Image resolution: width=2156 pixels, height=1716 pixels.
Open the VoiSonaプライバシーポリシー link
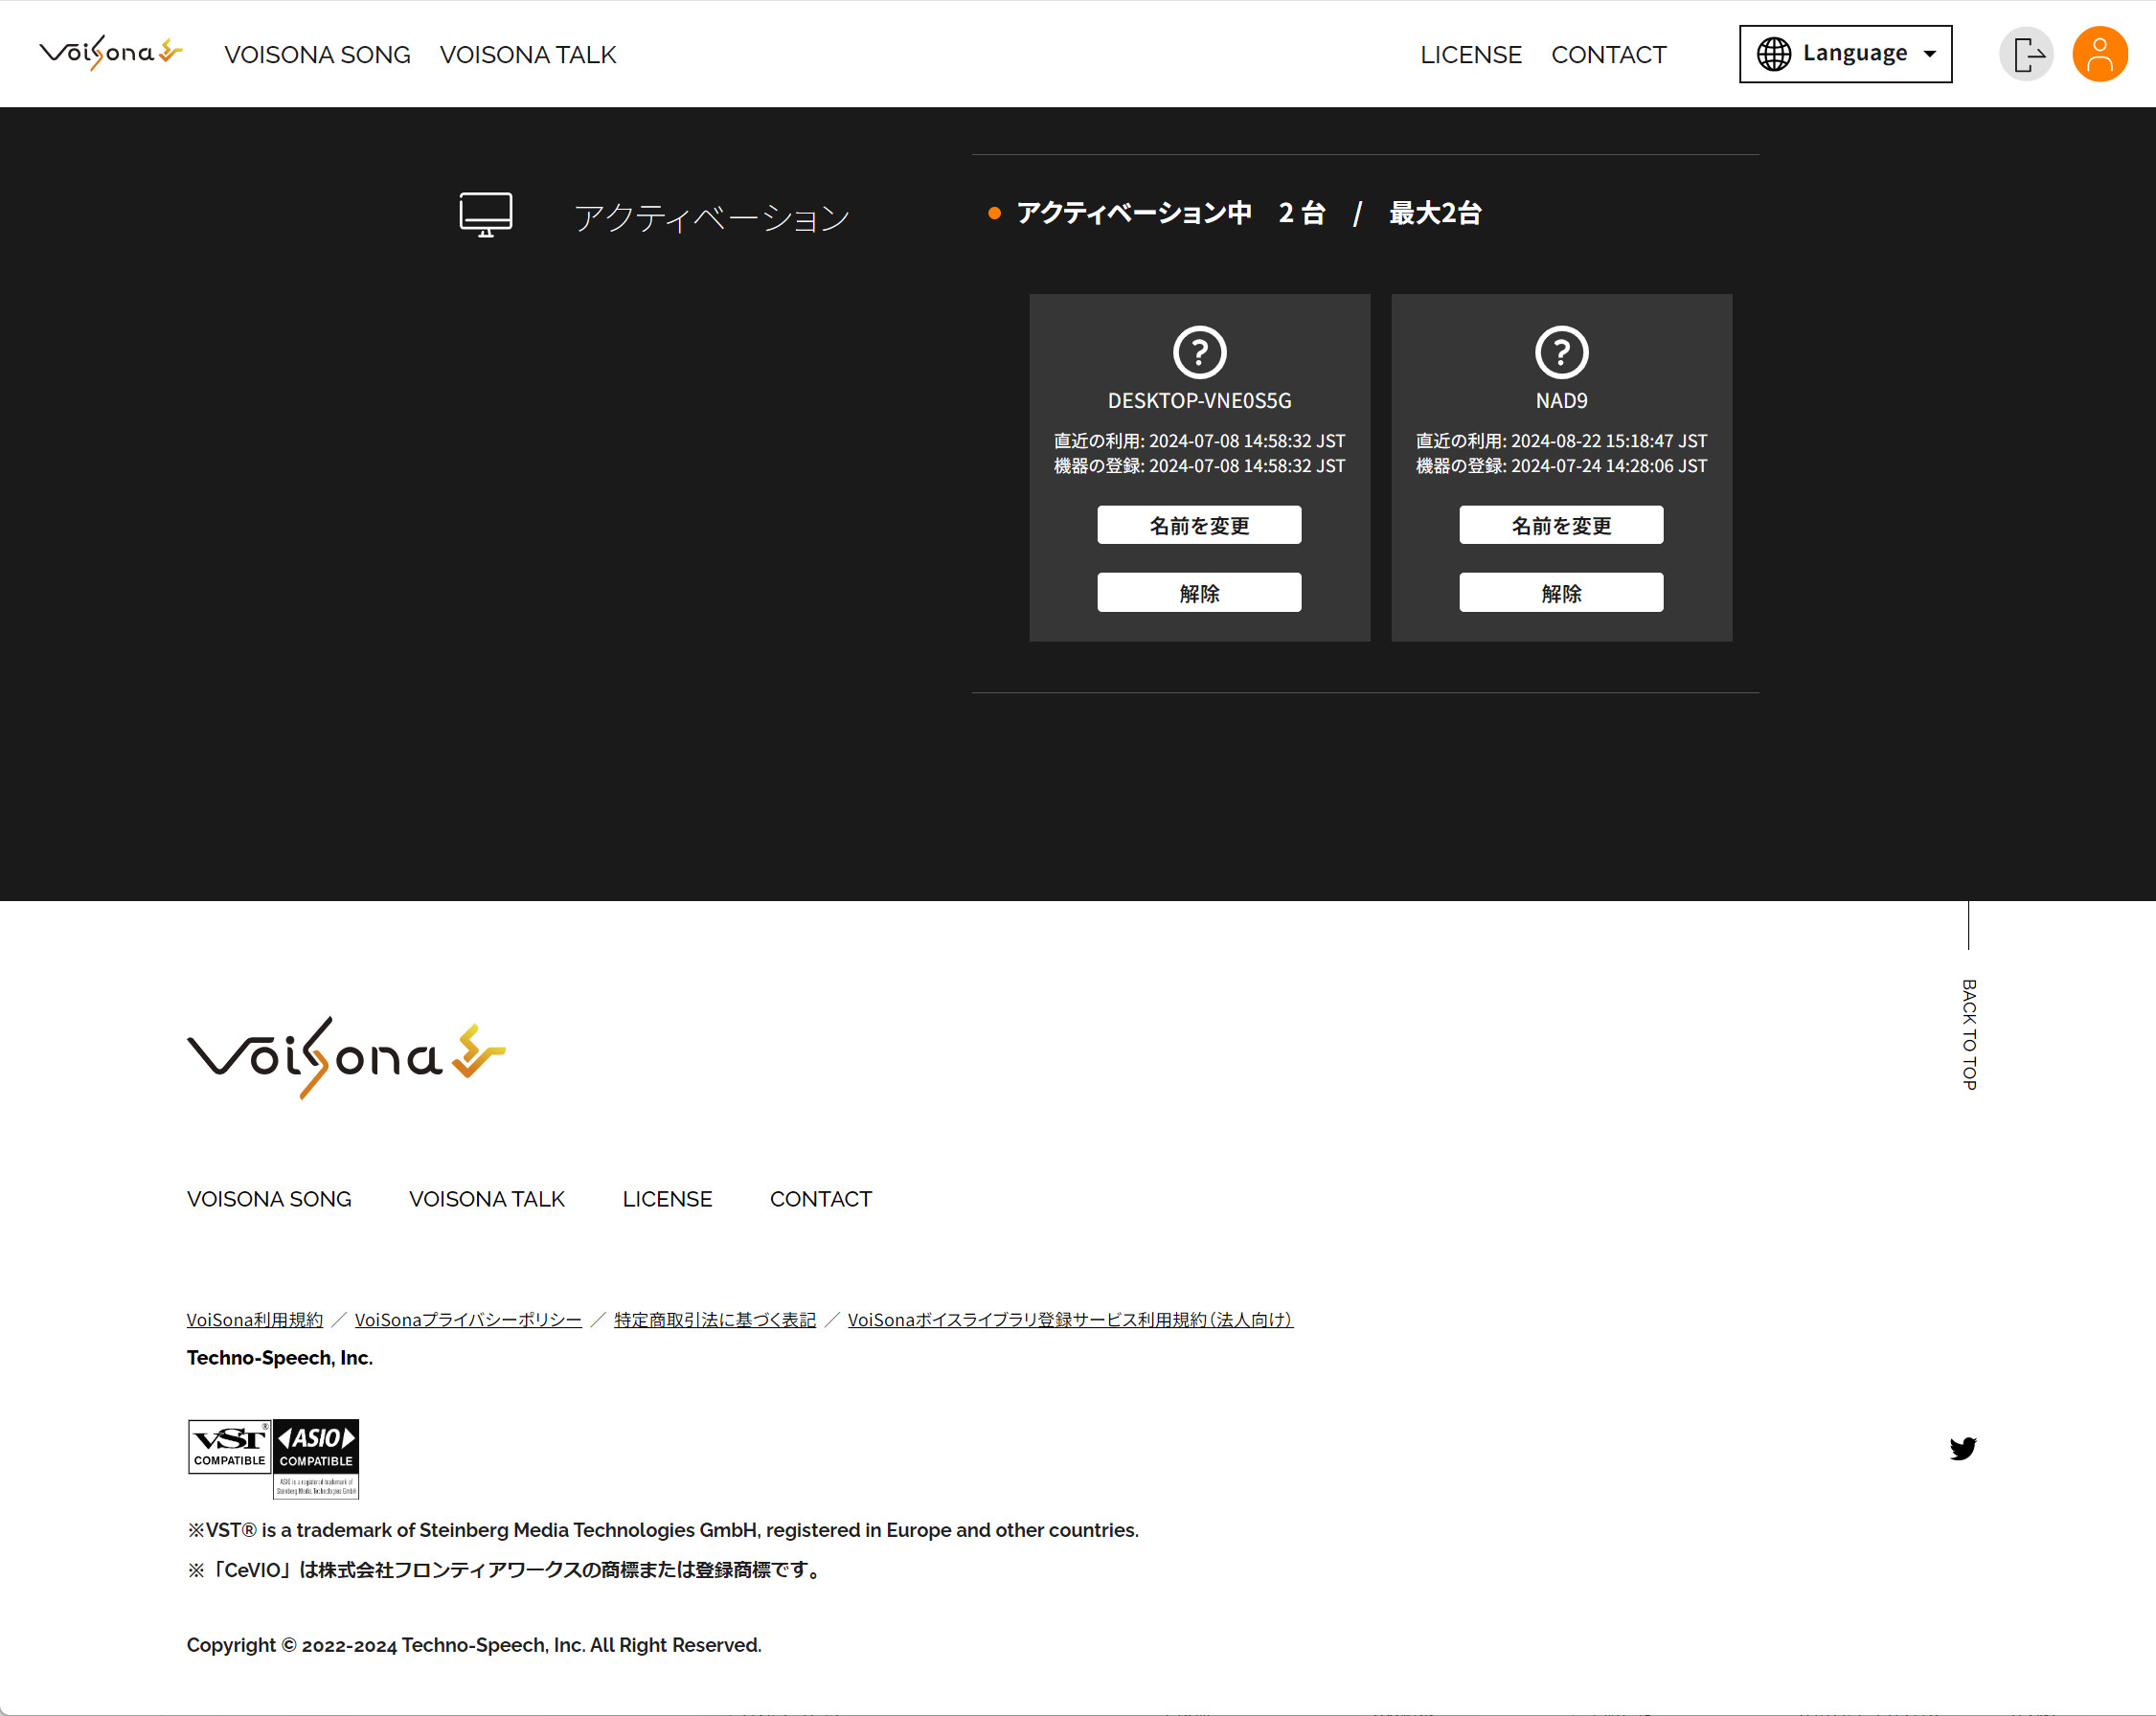tap(468, 1320)
